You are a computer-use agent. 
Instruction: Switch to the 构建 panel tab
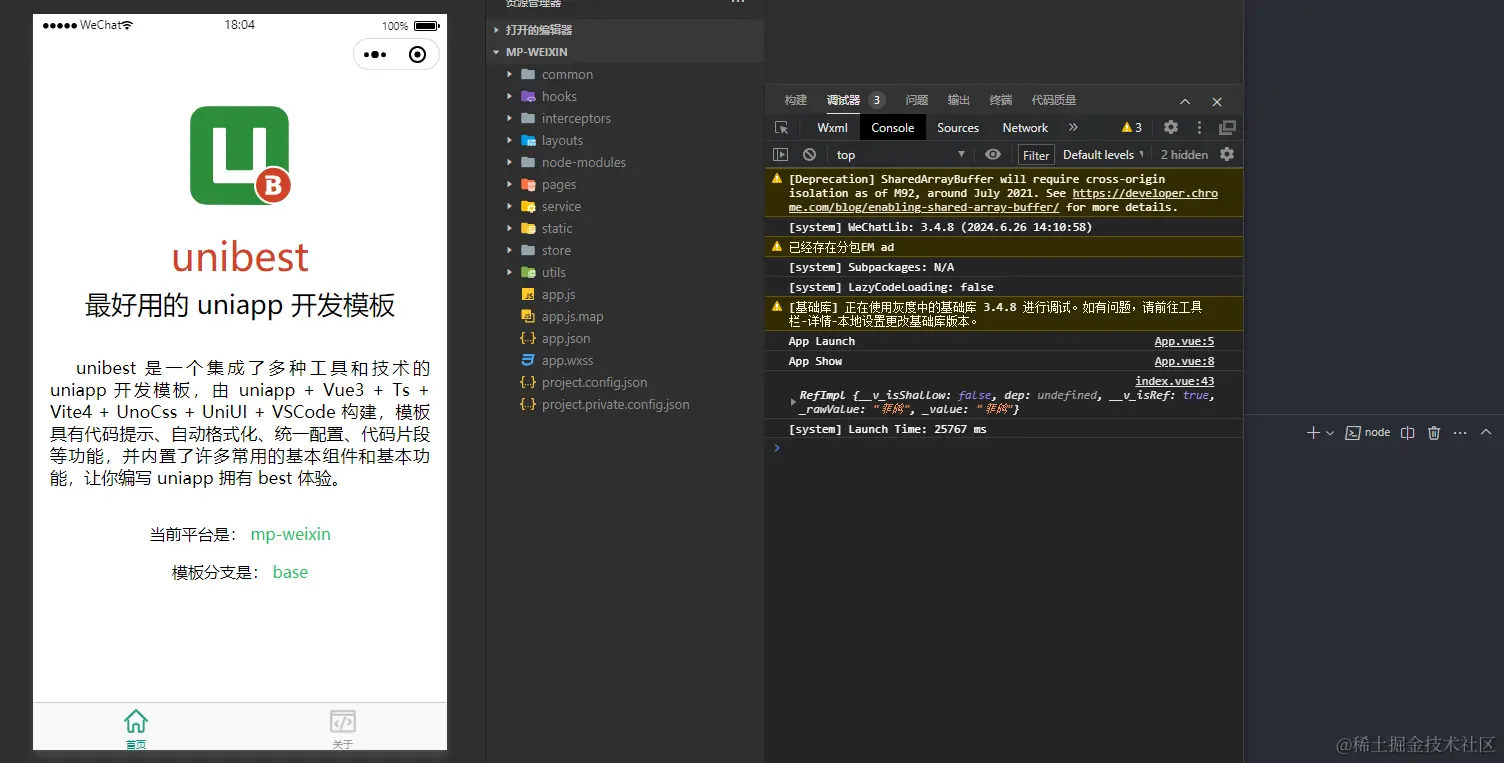click(x=796, y=101)
